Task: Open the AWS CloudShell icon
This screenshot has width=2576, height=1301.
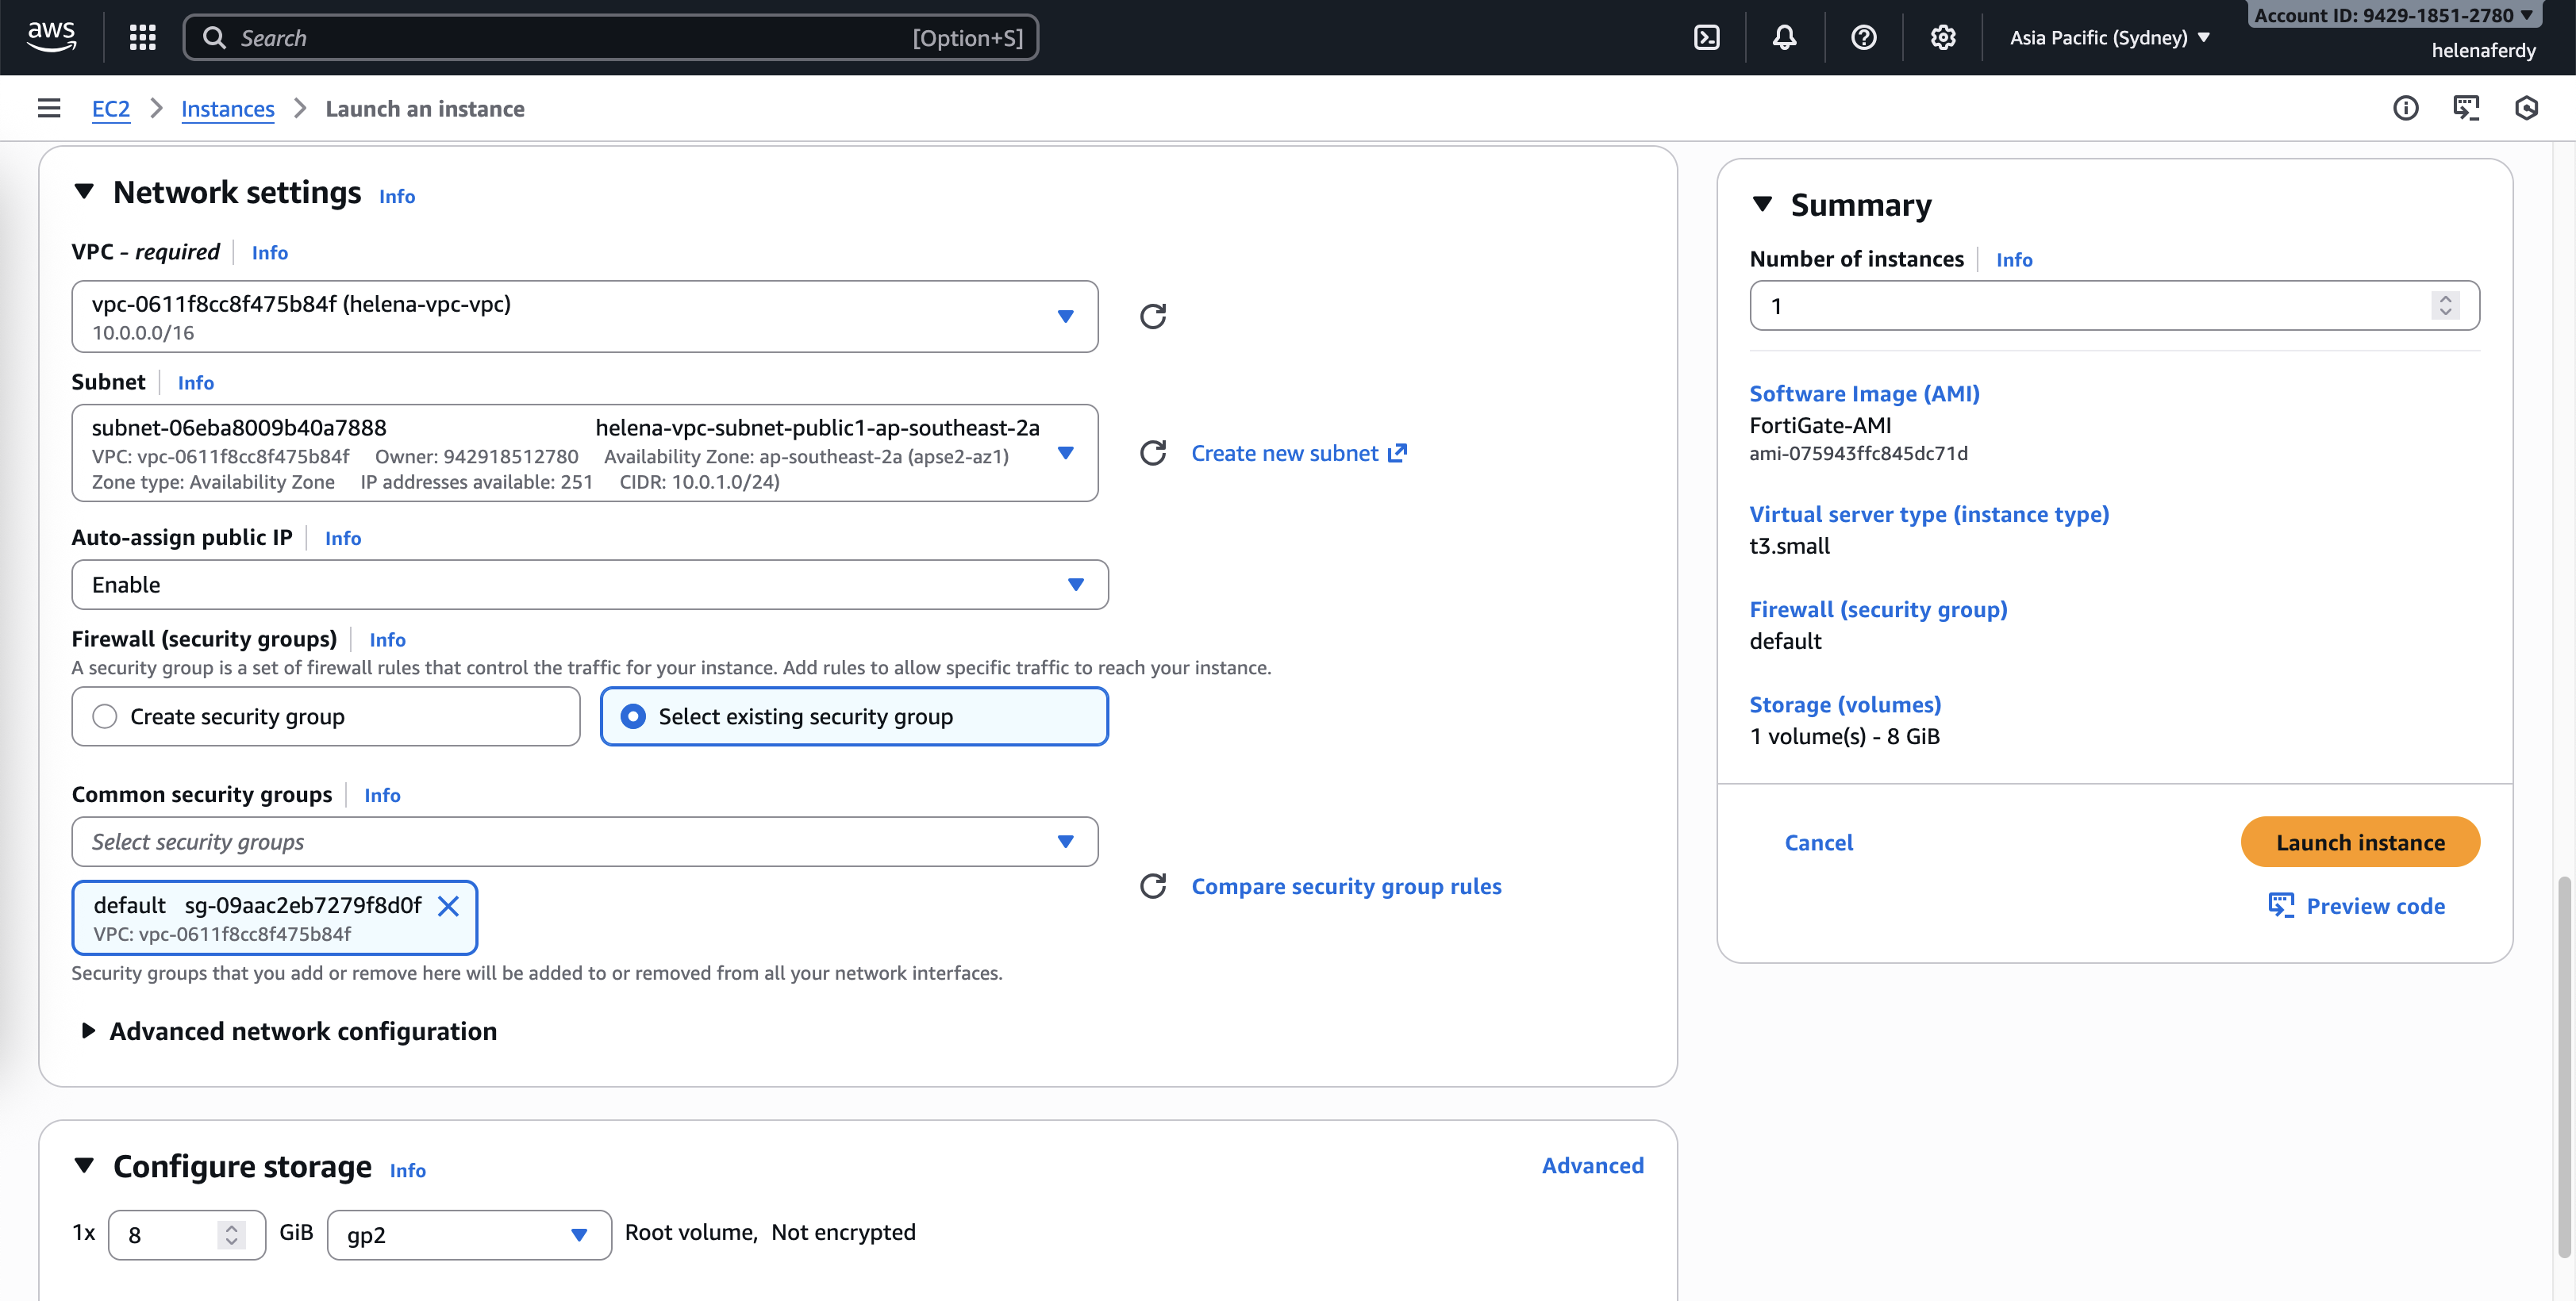Action: pyautogui.click(x=1706, y=38)
